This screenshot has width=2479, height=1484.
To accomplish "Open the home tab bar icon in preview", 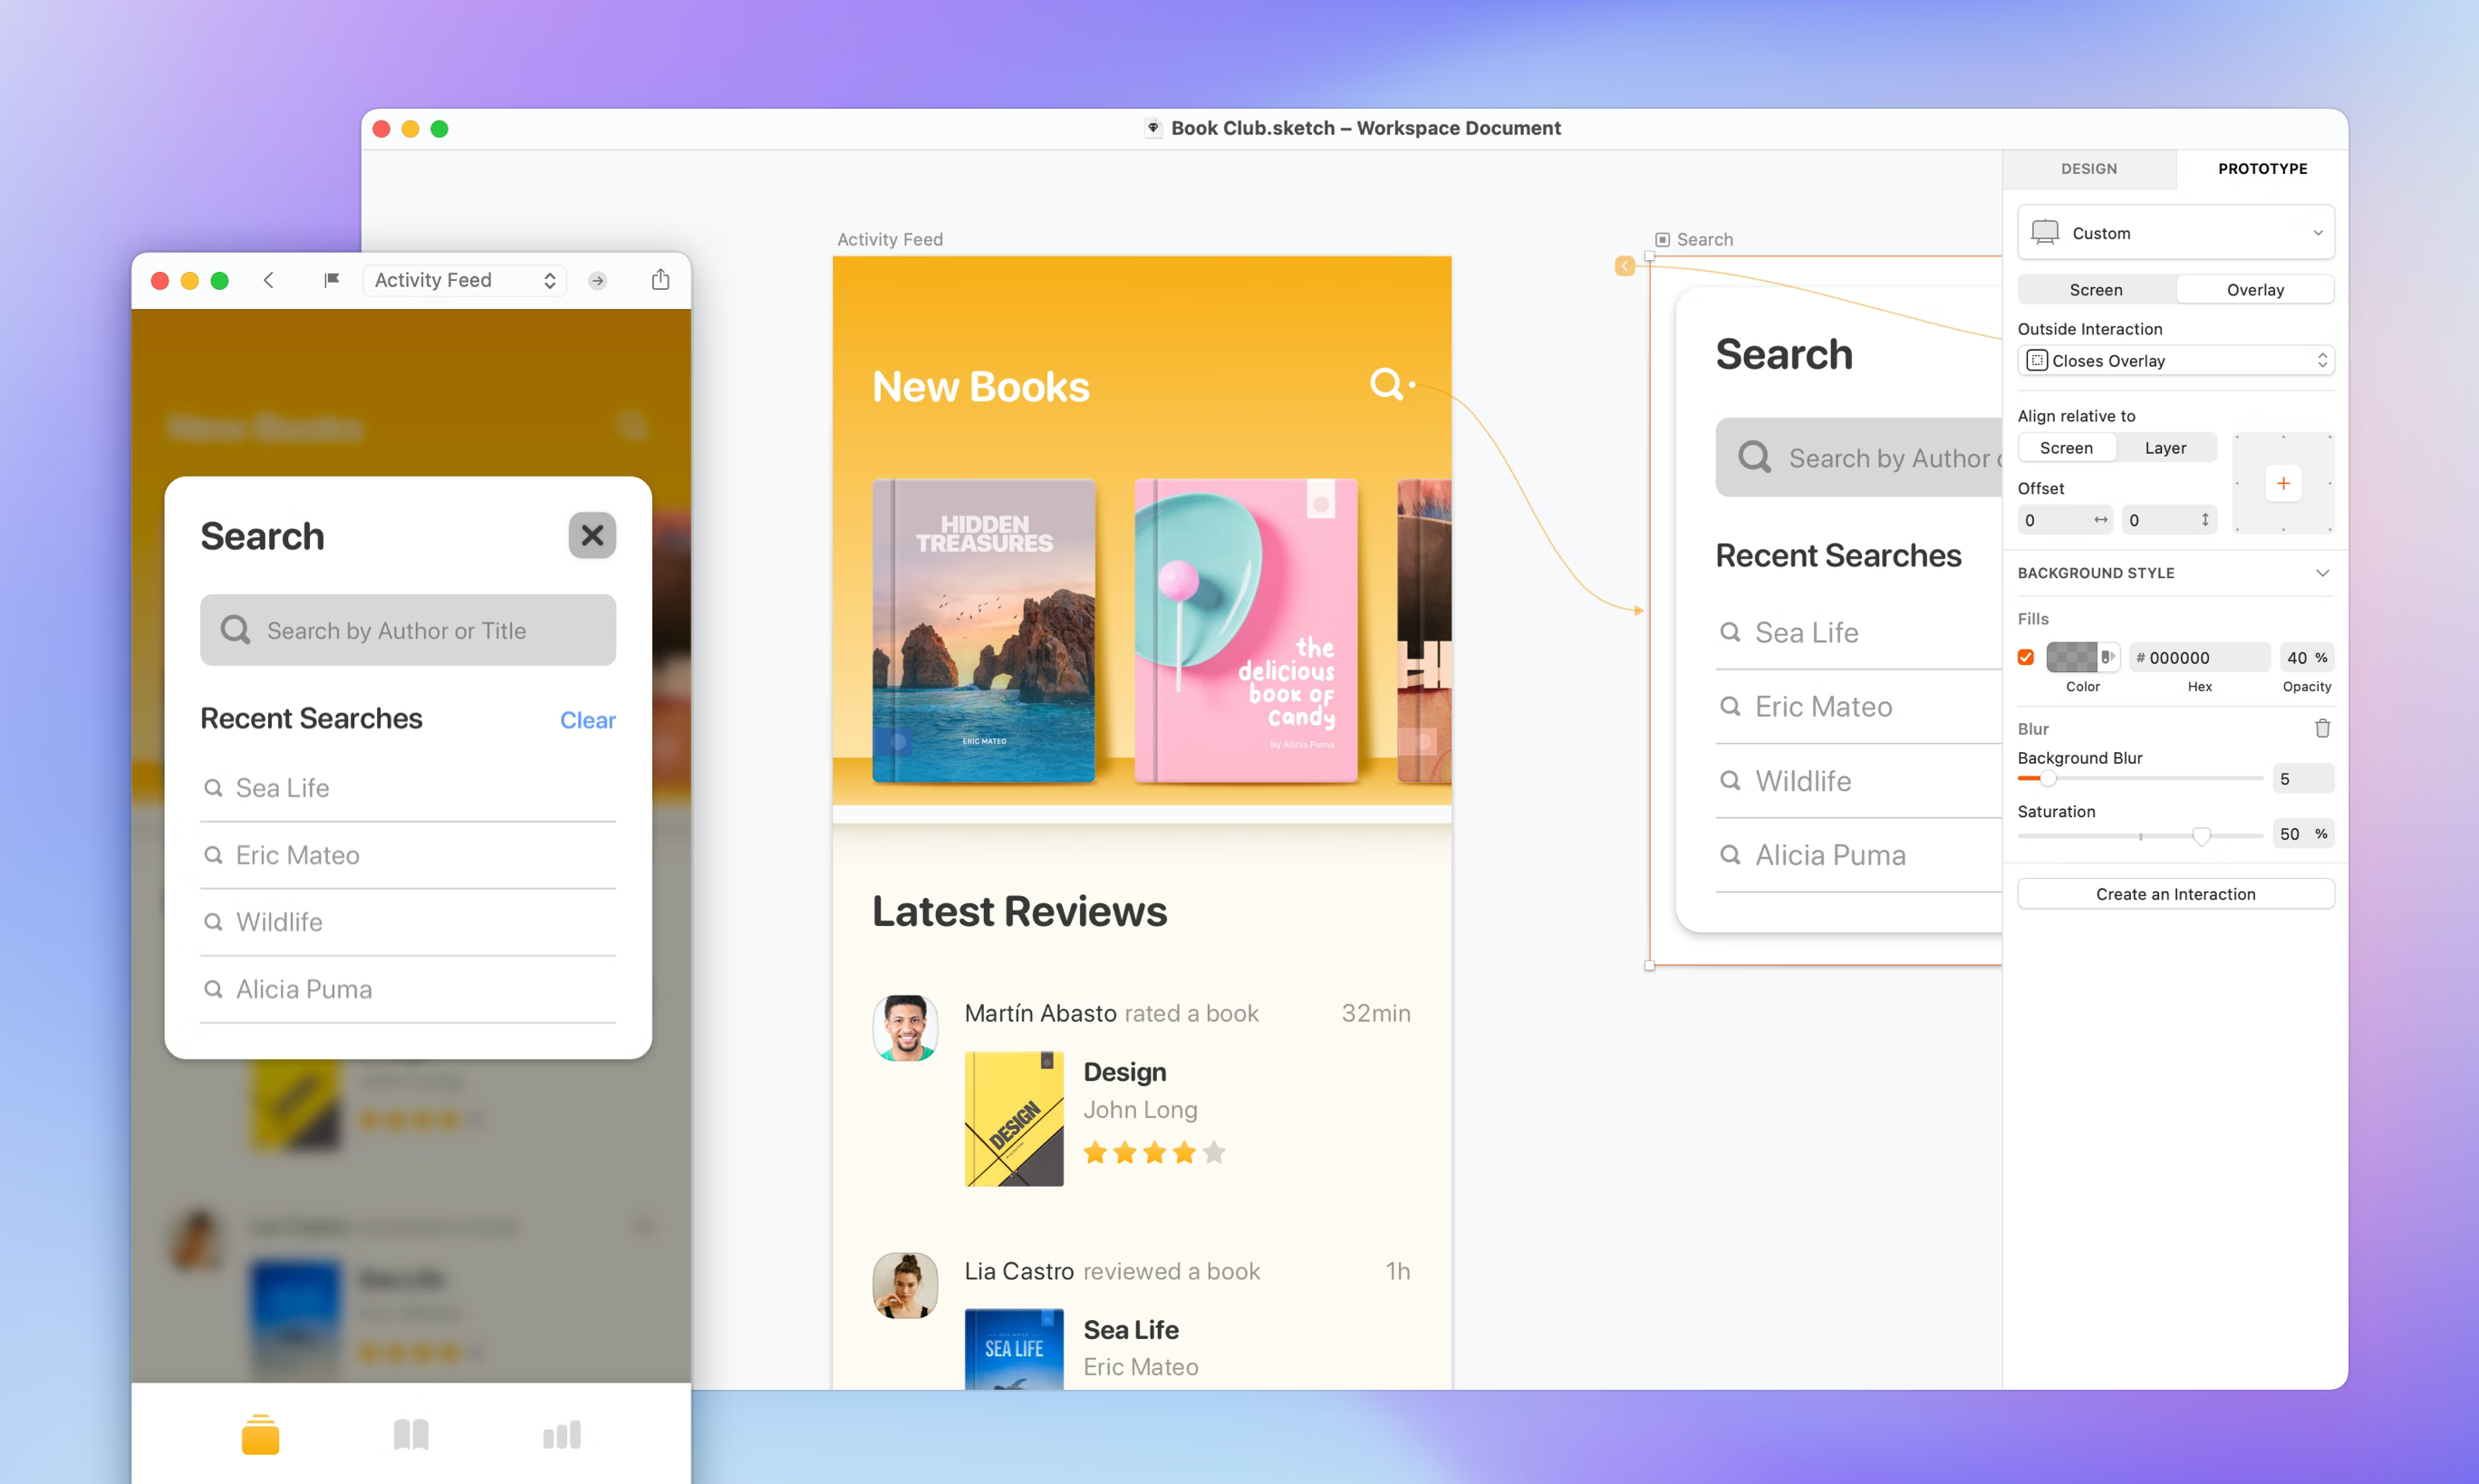I will point(260,1434).
